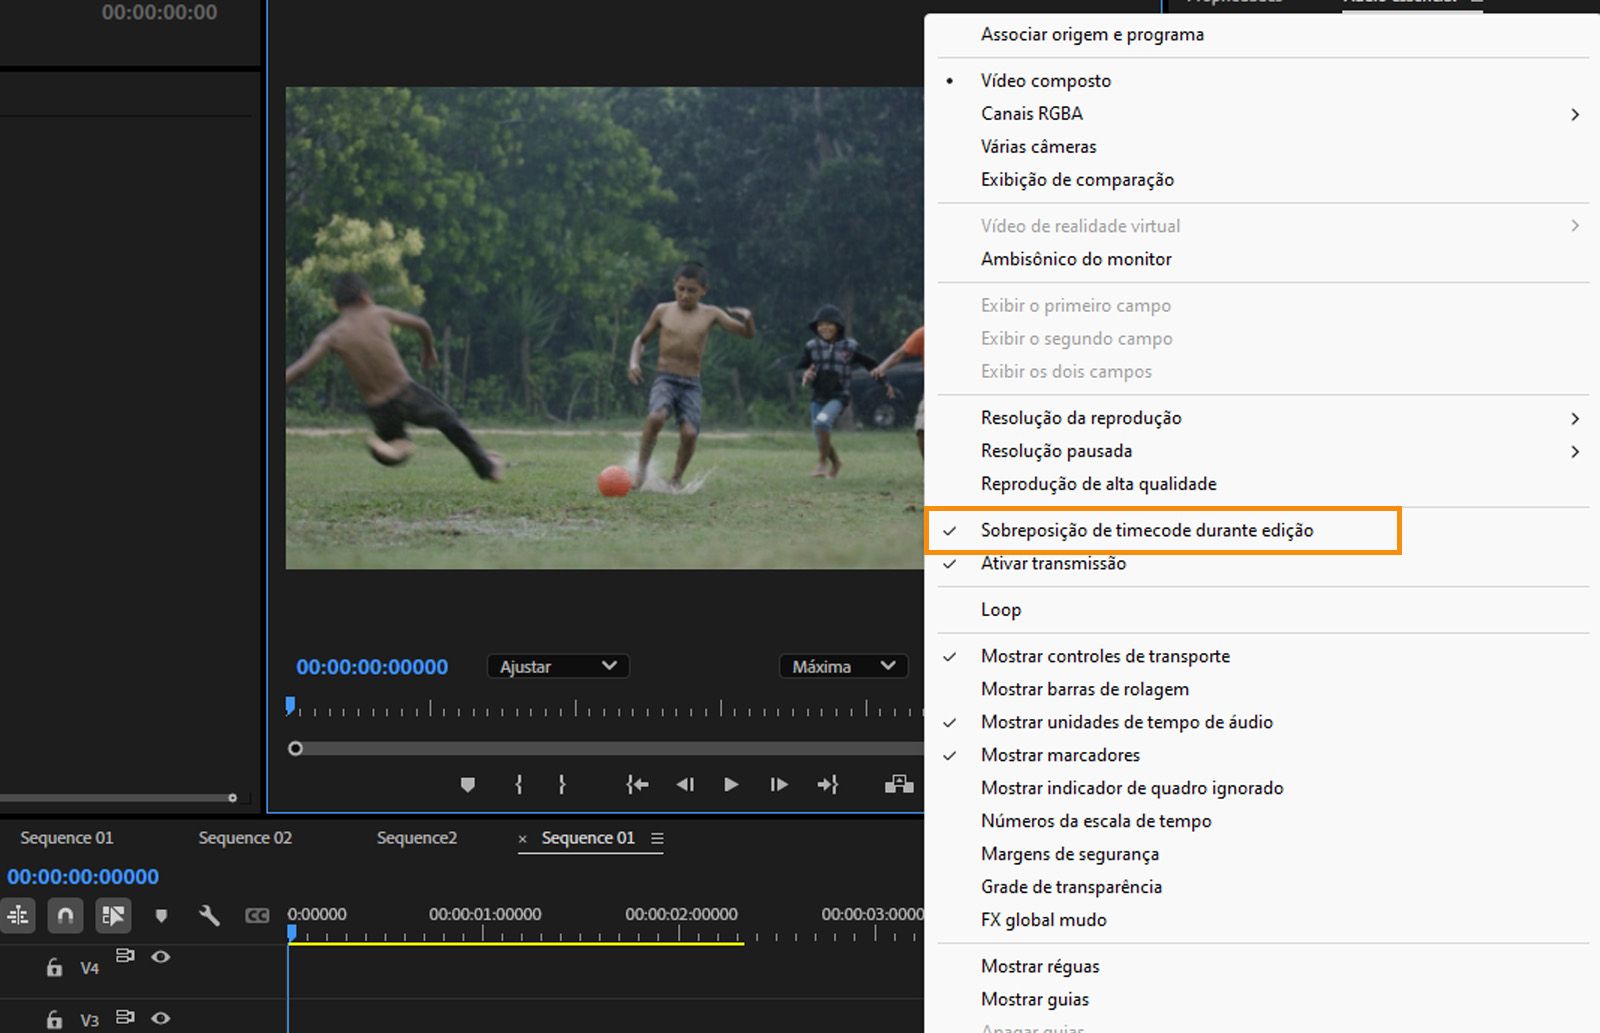Click the Insert/Overwrite as Nests icon
Screen dimensions: 1600x1033
18,915
